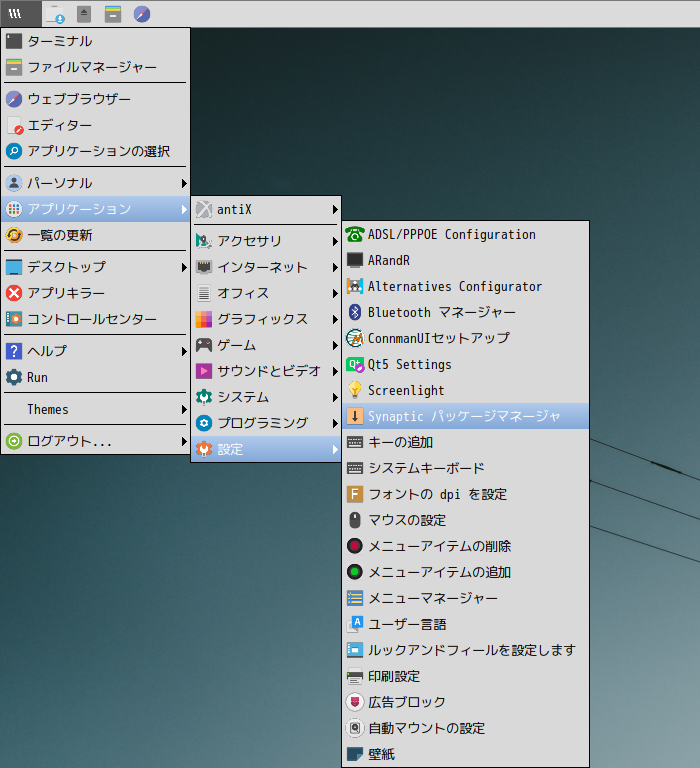Open the サウンドとビデオ category
The height and width of the screenshot is (768, 700).
[x=266, y=371]
